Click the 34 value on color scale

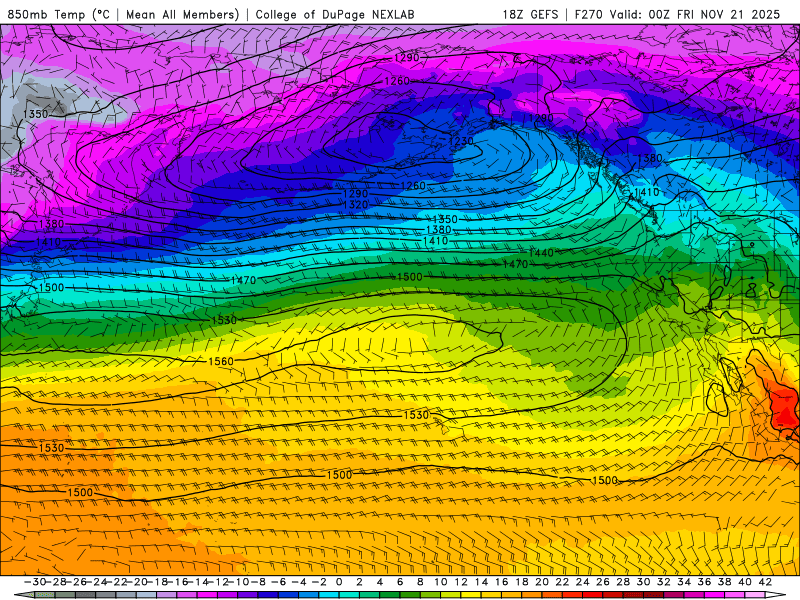(684, 582)
